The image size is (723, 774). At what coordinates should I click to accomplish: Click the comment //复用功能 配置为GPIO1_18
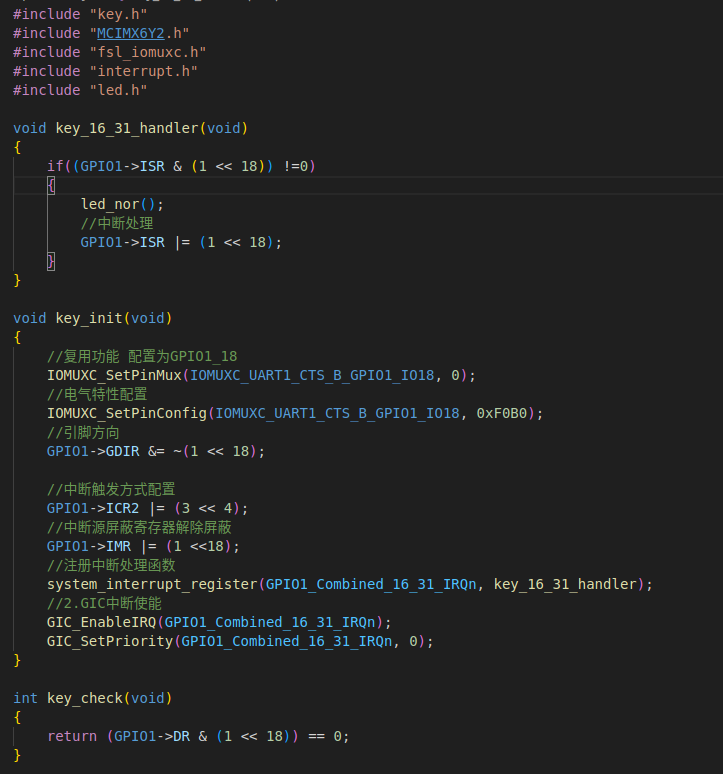[142, 356]
